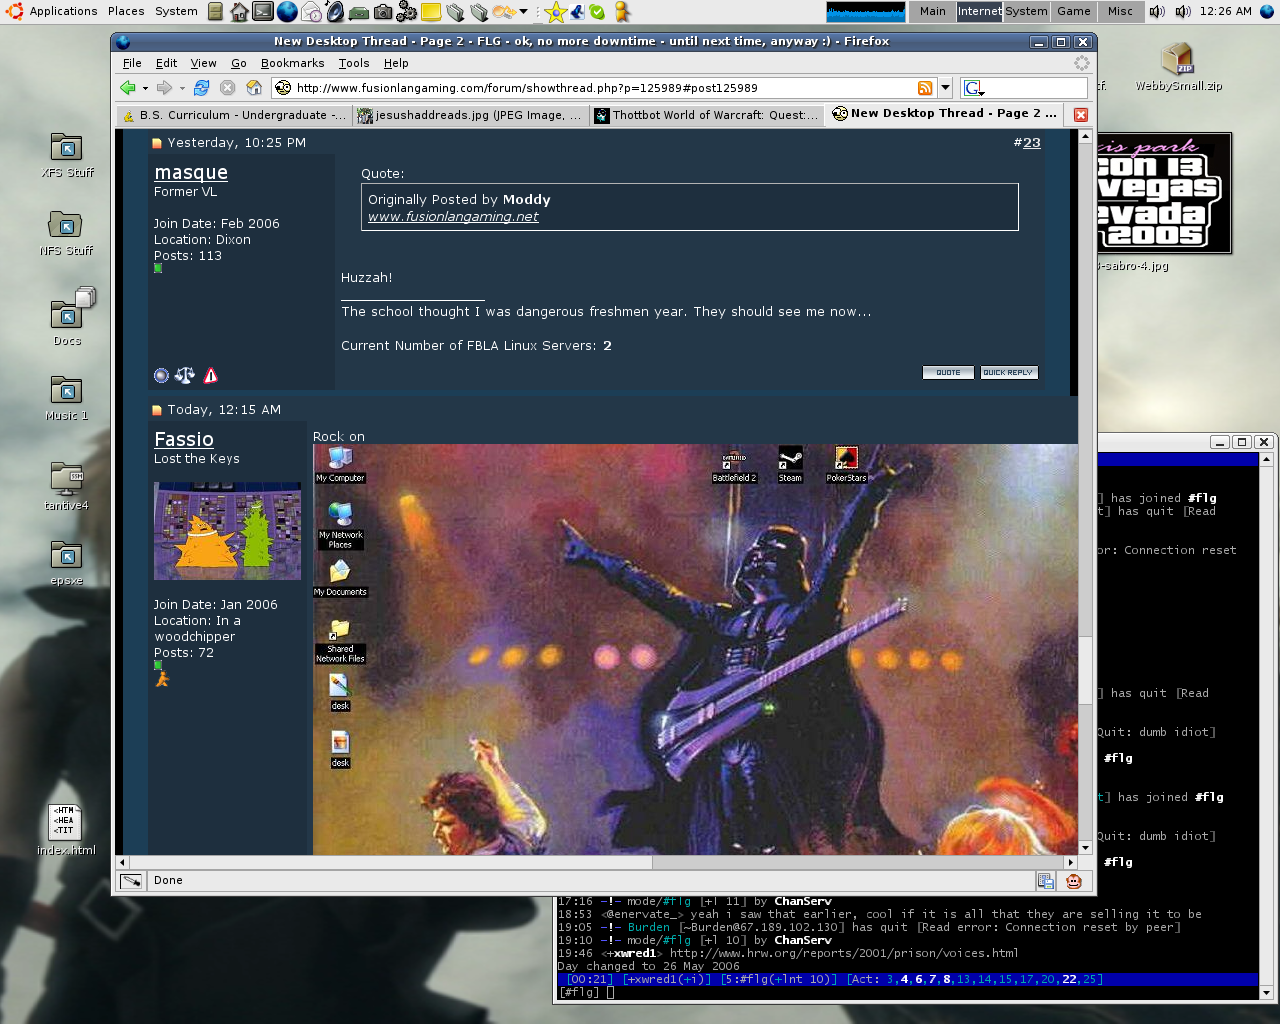Click Fassio's avatar image
The height and width of the screenshot is (1024, 1280).
coord(227,531)
